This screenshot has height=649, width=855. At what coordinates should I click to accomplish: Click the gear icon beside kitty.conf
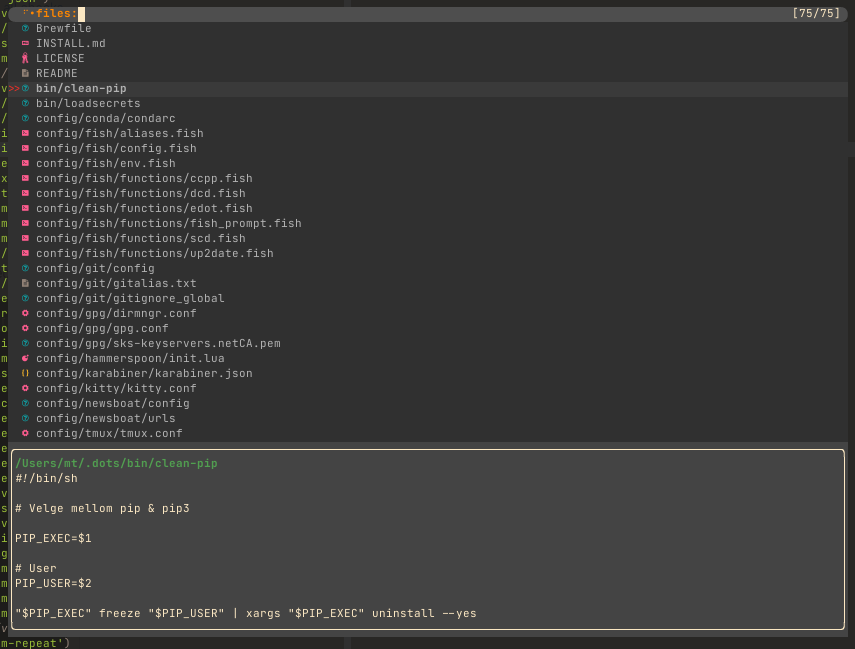(x=25, y=388)
